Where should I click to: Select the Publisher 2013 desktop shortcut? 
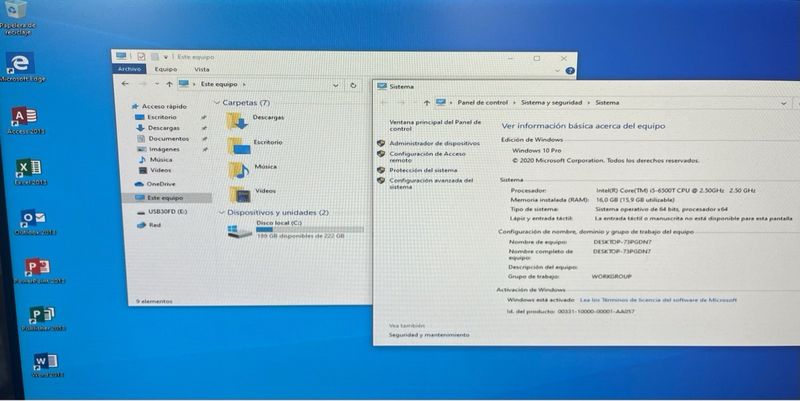[x=43, y=318]
